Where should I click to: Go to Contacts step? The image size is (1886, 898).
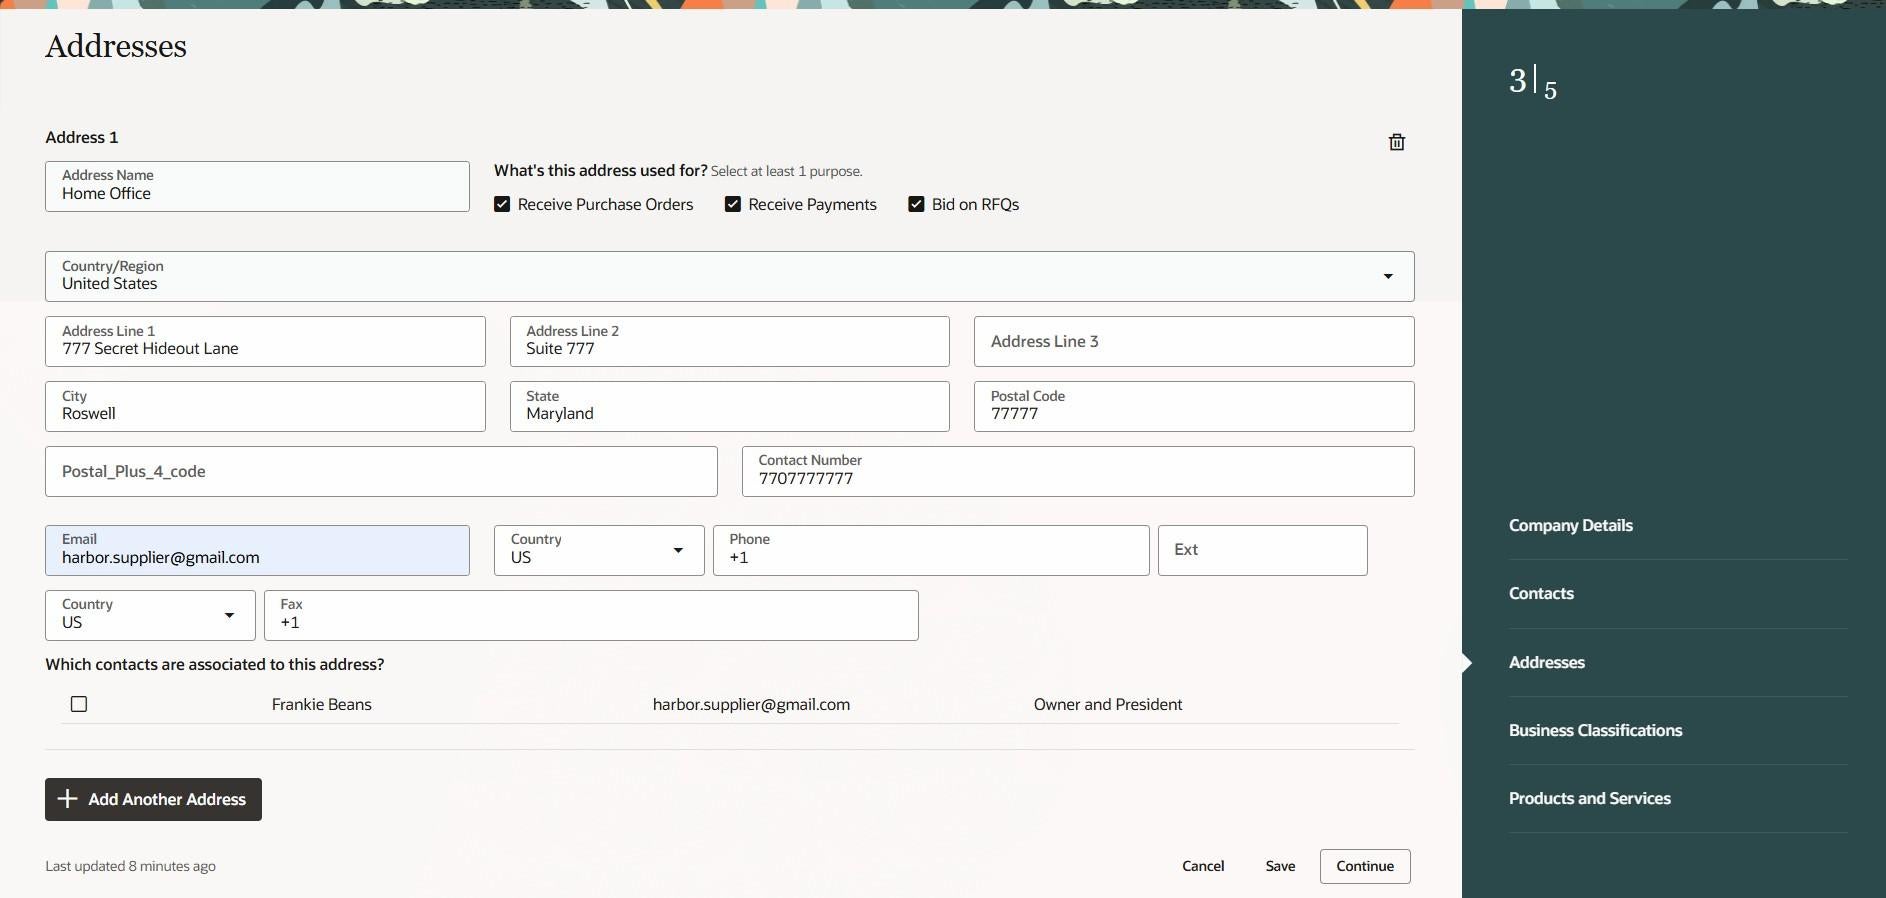(1541, 593)
